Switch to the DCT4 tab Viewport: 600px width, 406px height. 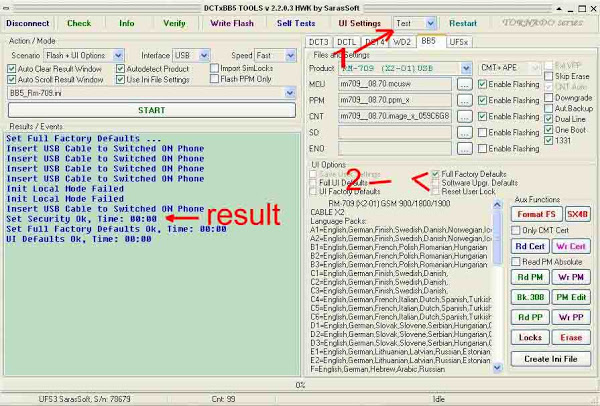[375, 42]
